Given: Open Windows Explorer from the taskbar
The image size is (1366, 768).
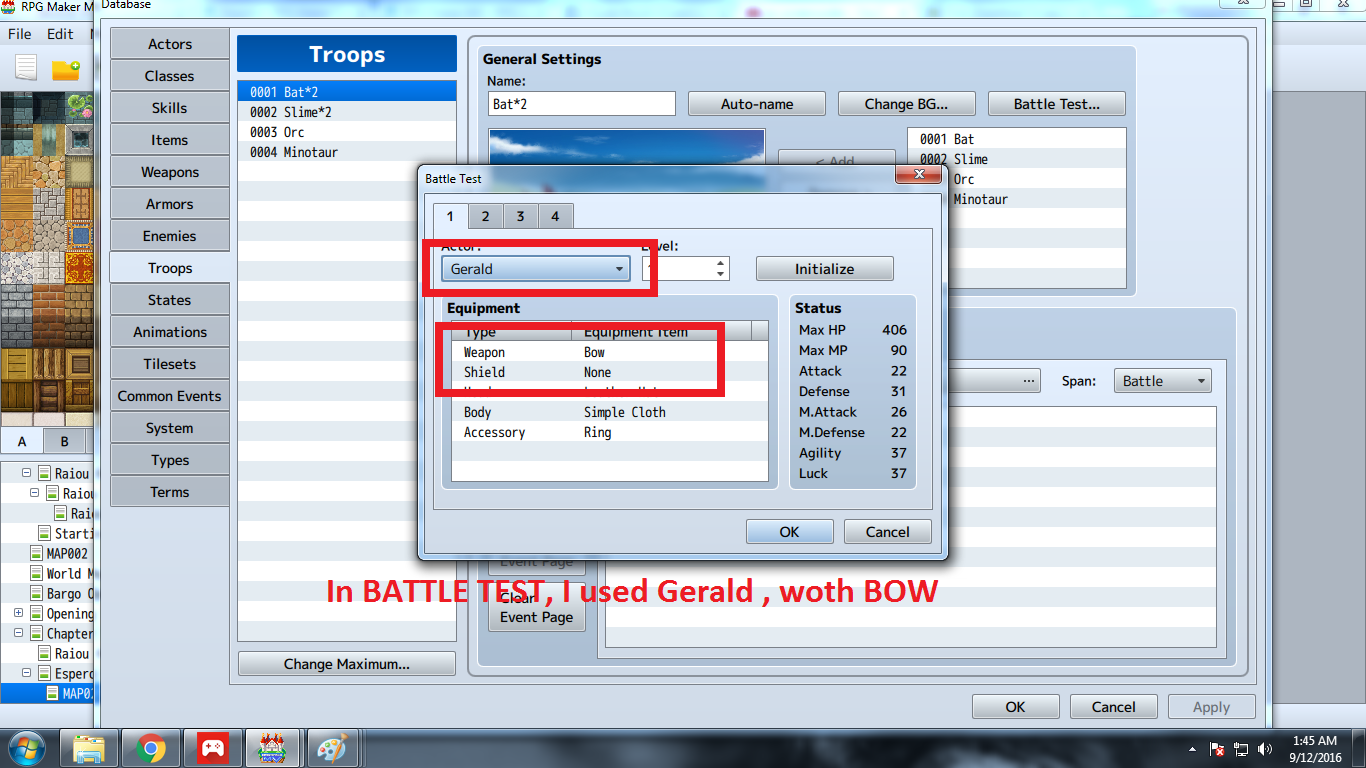Looking at the screenshot, I should coord(90,748).
